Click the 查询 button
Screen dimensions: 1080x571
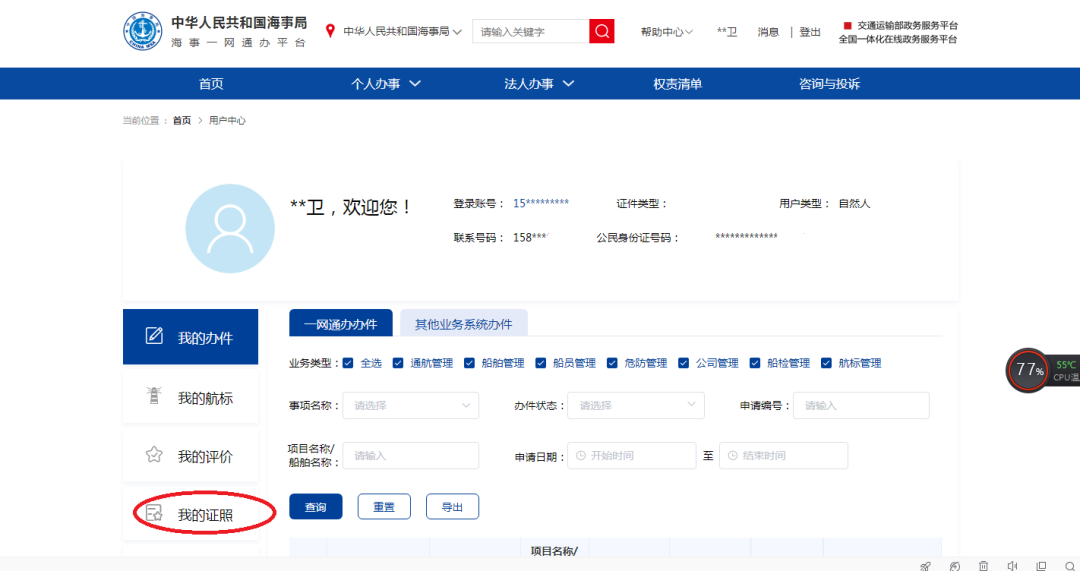coord(315,507)
